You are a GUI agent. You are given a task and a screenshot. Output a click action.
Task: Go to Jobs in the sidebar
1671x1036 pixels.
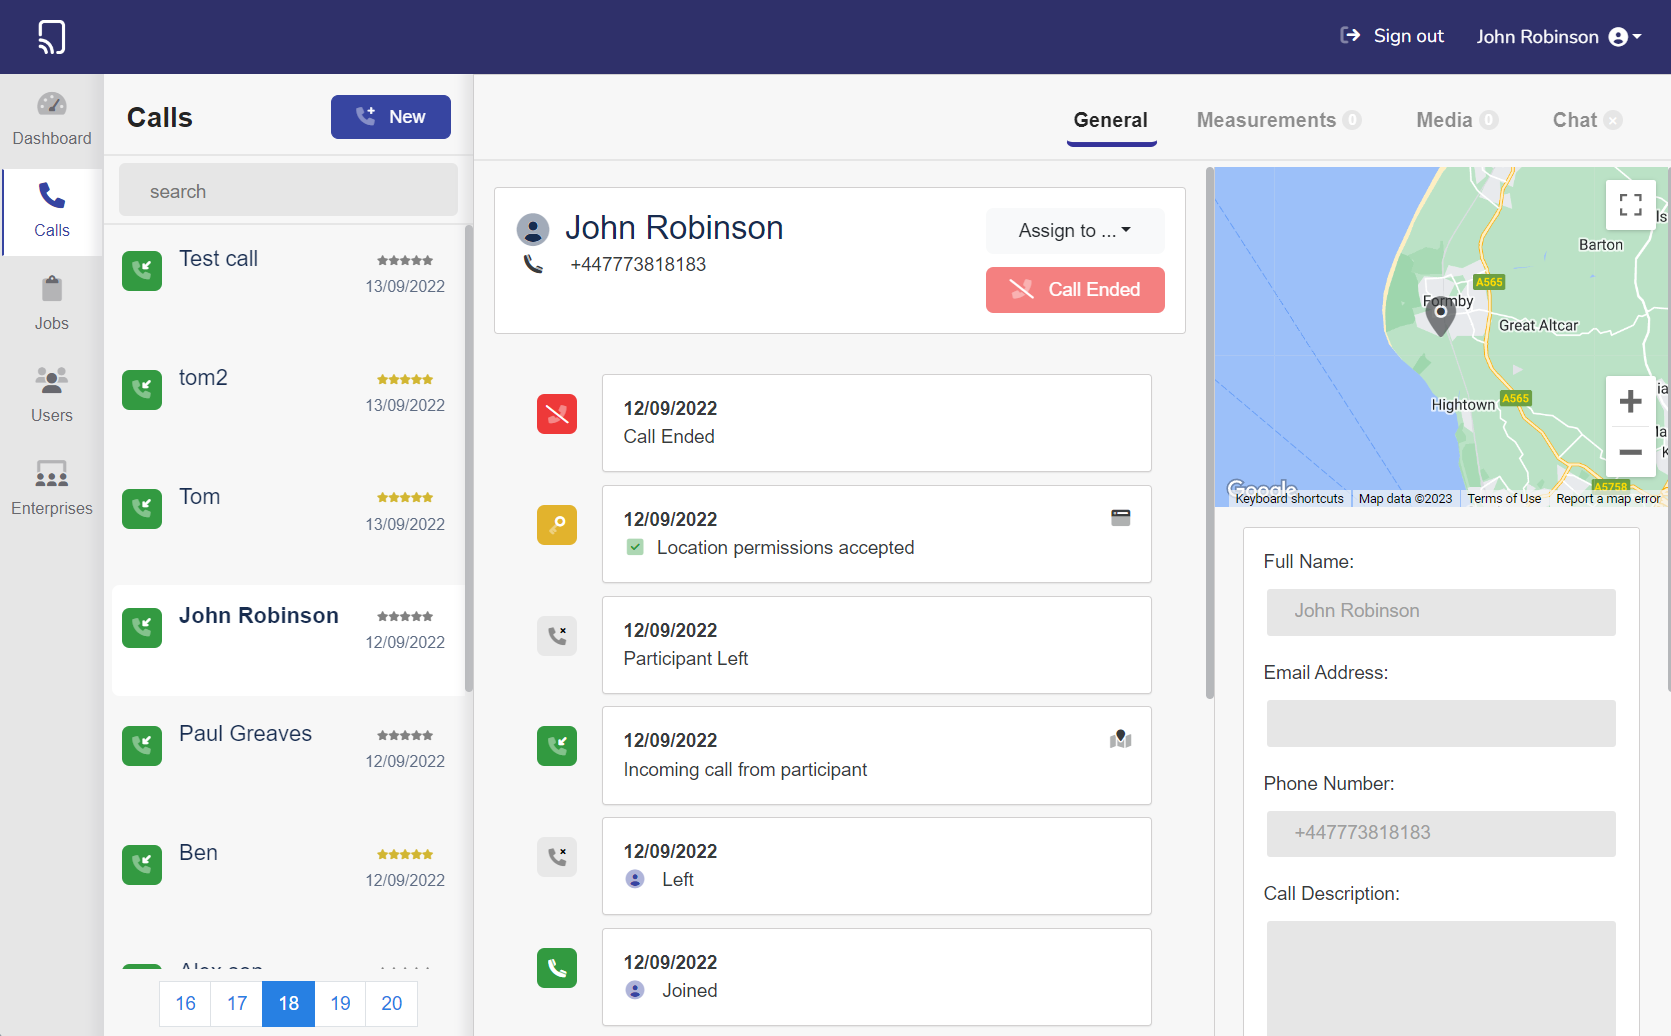(52, 304)
